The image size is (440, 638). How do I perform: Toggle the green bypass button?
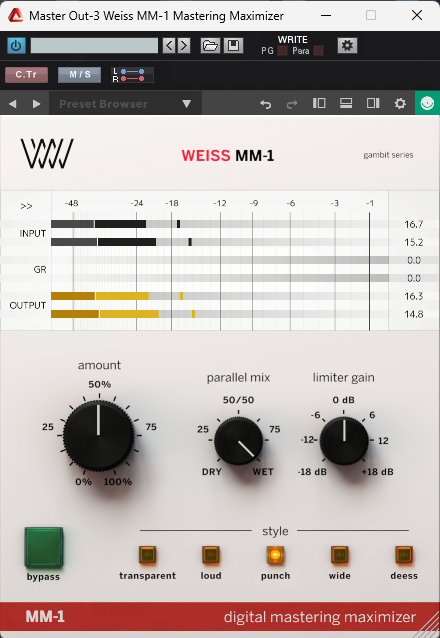(x=44, y=547)
